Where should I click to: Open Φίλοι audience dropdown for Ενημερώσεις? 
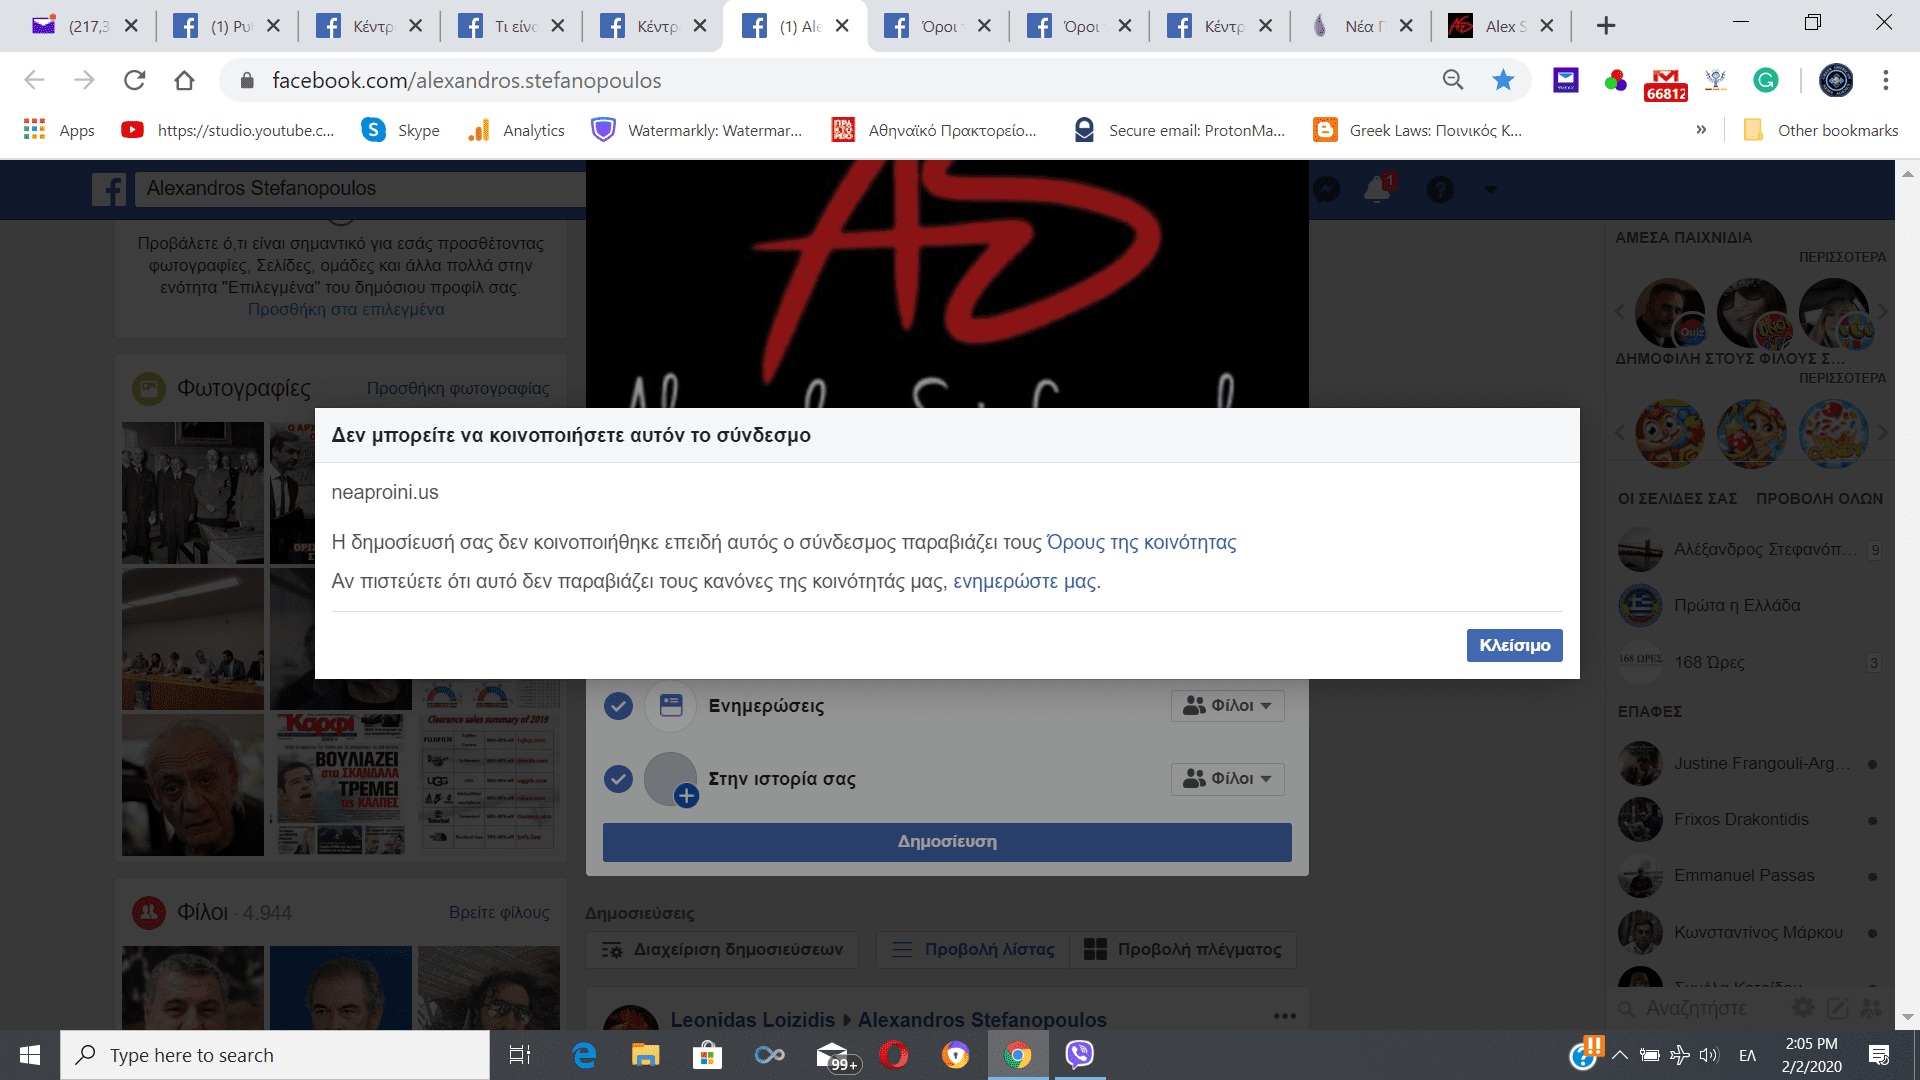point(1227,706)
